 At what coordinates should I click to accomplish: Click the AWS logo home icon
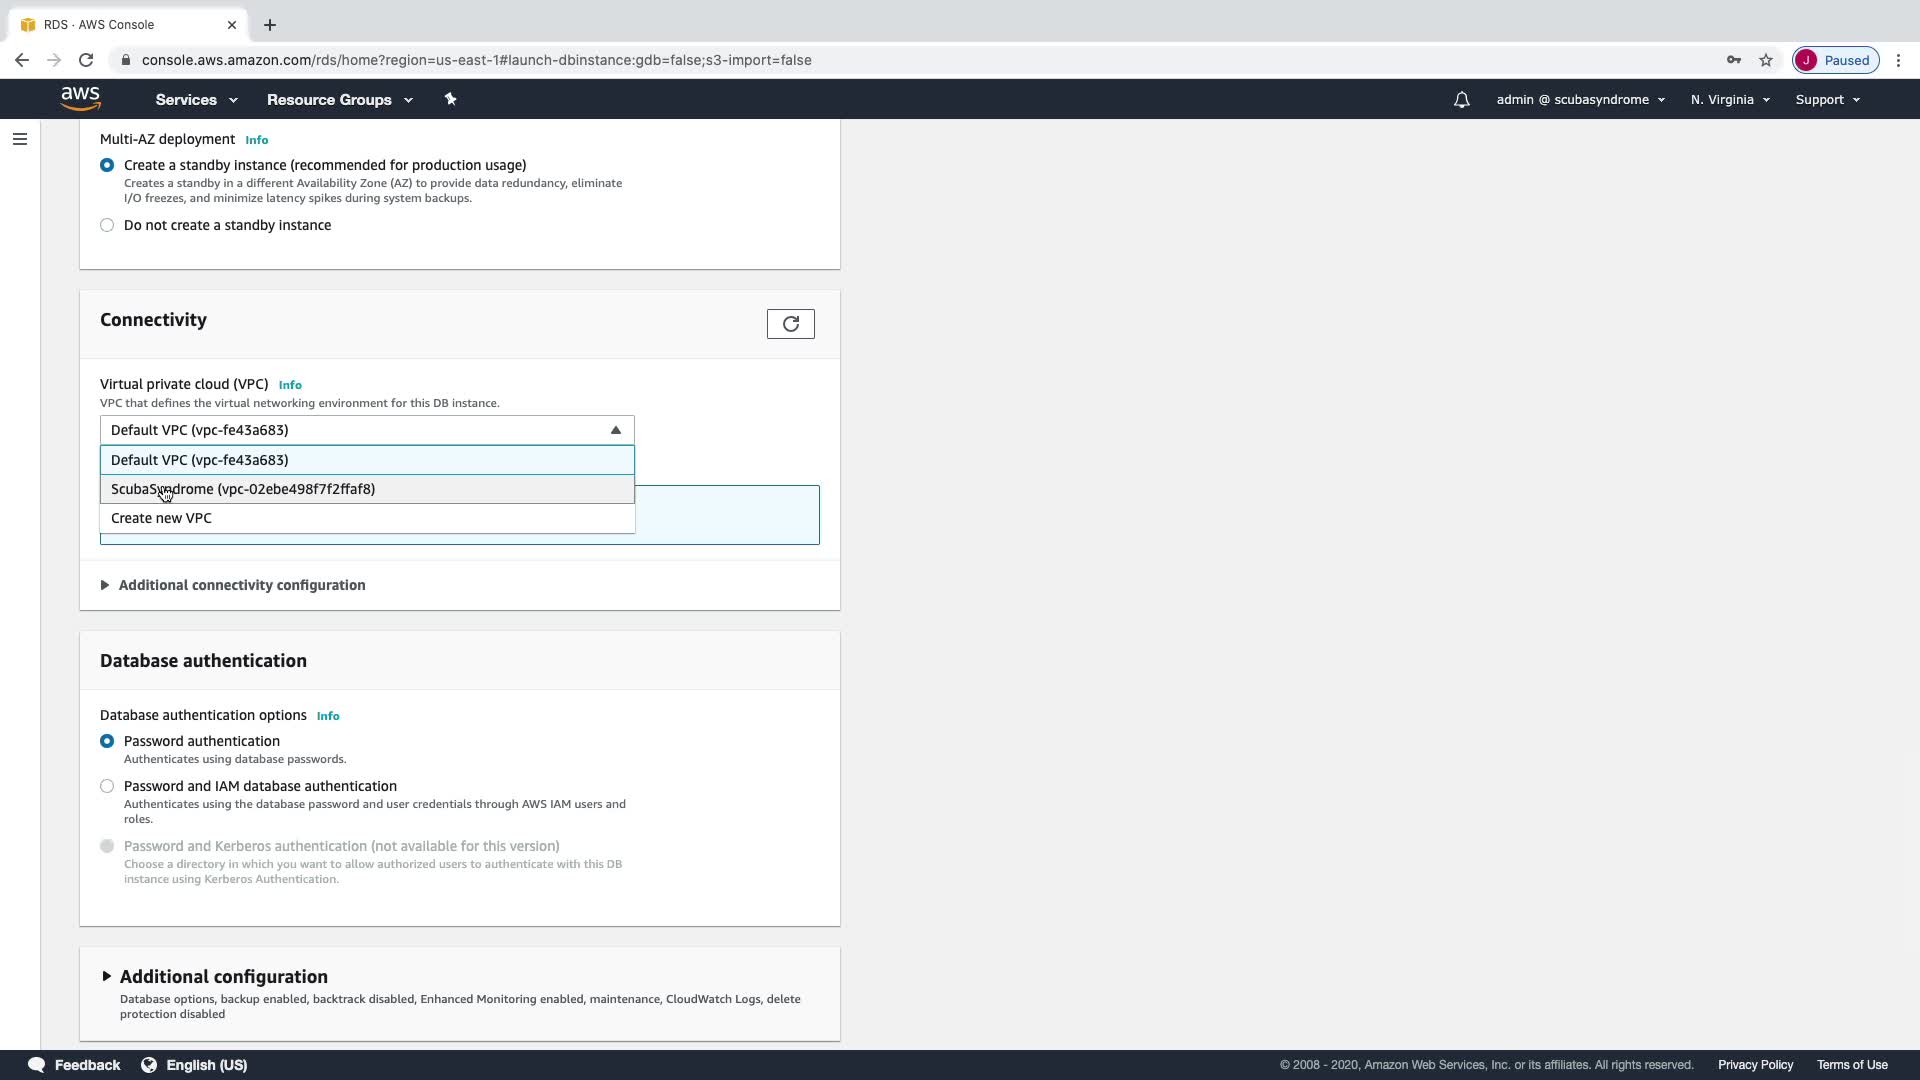[80, 98]
